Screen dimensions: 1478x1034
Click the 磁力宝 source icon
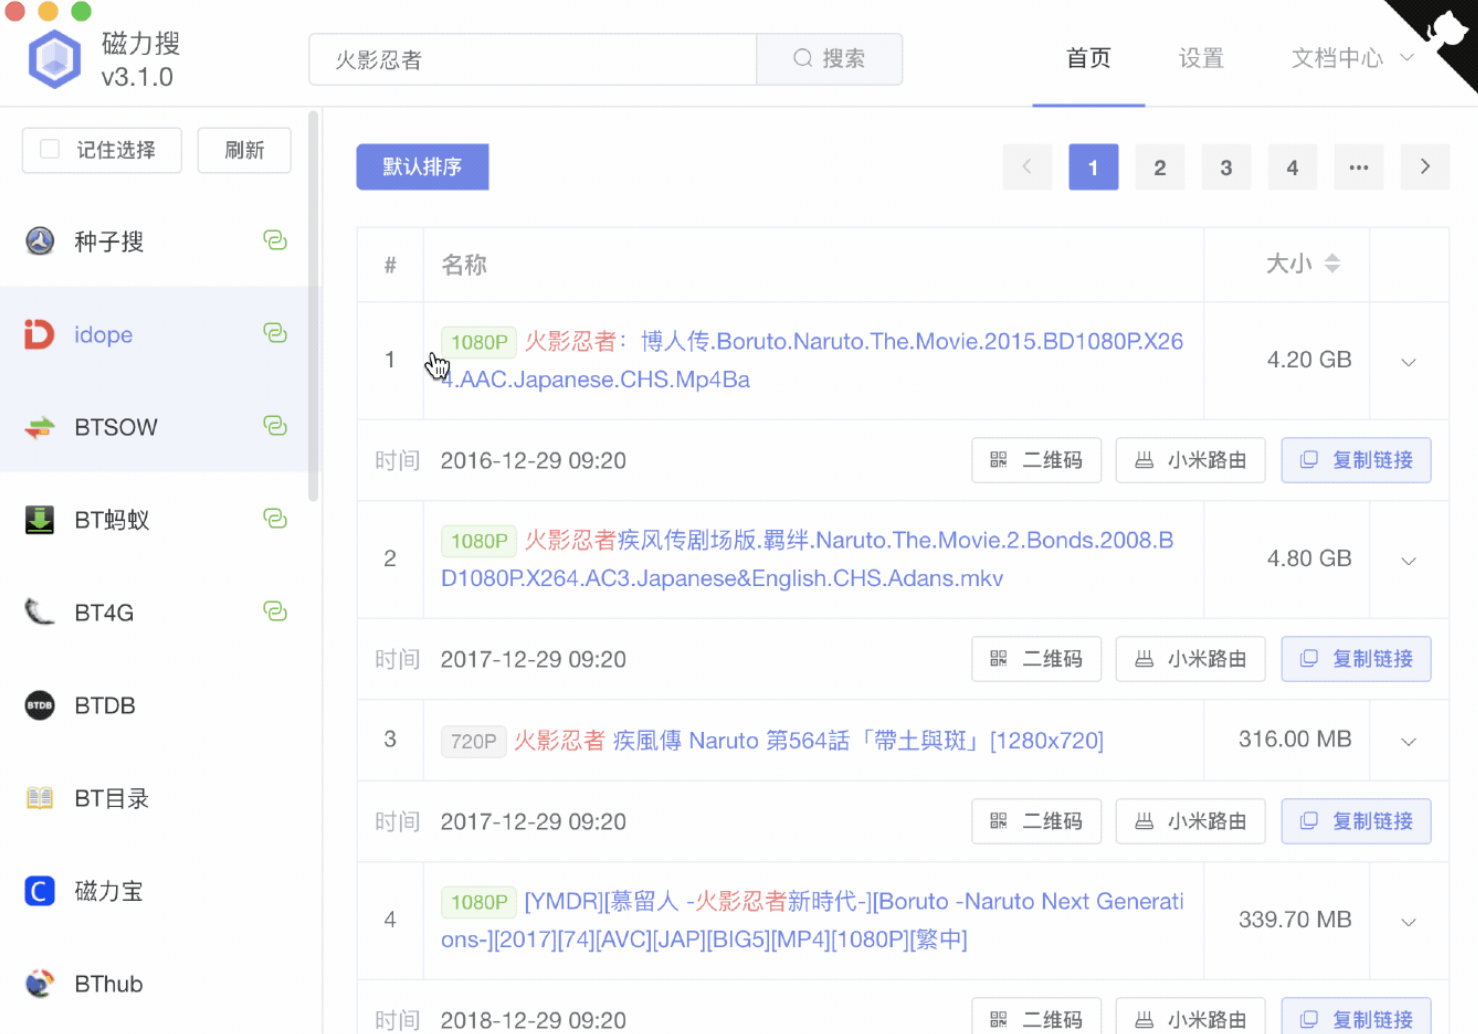point(40,891)
